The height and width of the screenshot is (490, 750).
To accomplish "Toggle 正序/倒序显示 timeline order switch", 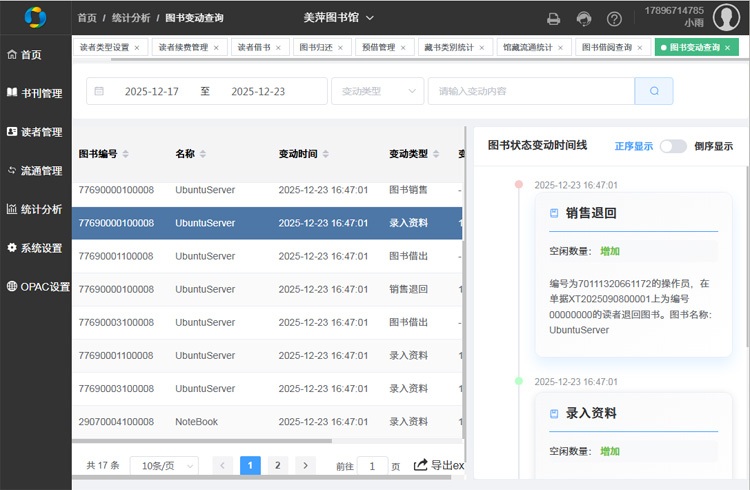I will tap(673, 146).
